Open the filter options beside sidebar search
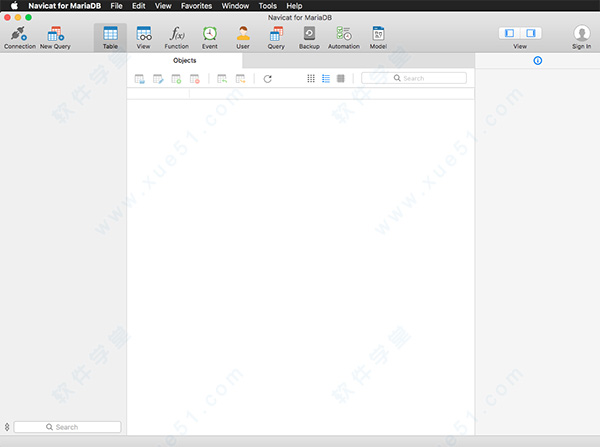This screenshot has width=600, height=447. (x=7, y=427)
